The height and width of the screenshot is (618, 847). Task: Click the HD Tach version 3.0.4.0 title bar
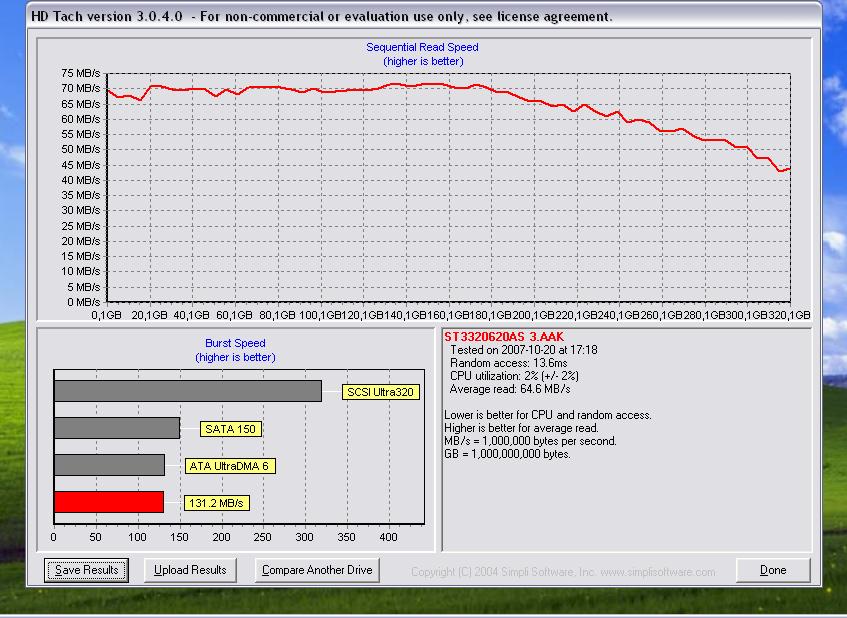[x=424, y=16]
